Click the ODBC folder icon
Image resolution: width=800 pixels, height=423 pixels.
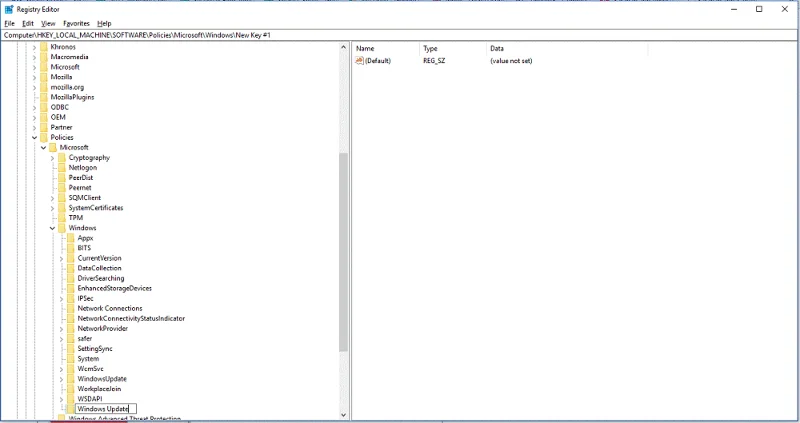[44, 107]
